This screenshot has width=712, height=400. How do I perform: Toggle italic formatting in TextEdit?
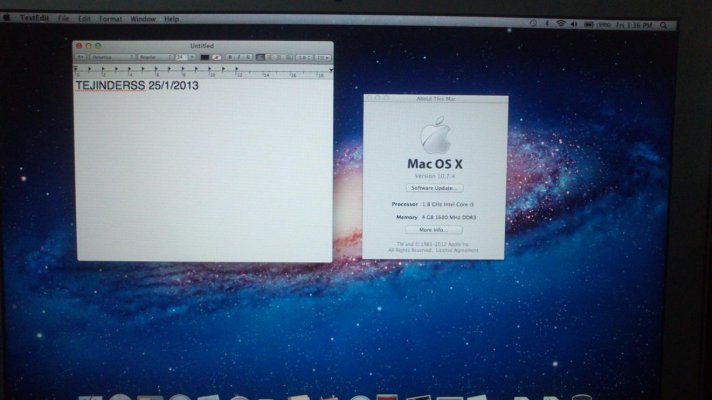(x=239, y=57)
